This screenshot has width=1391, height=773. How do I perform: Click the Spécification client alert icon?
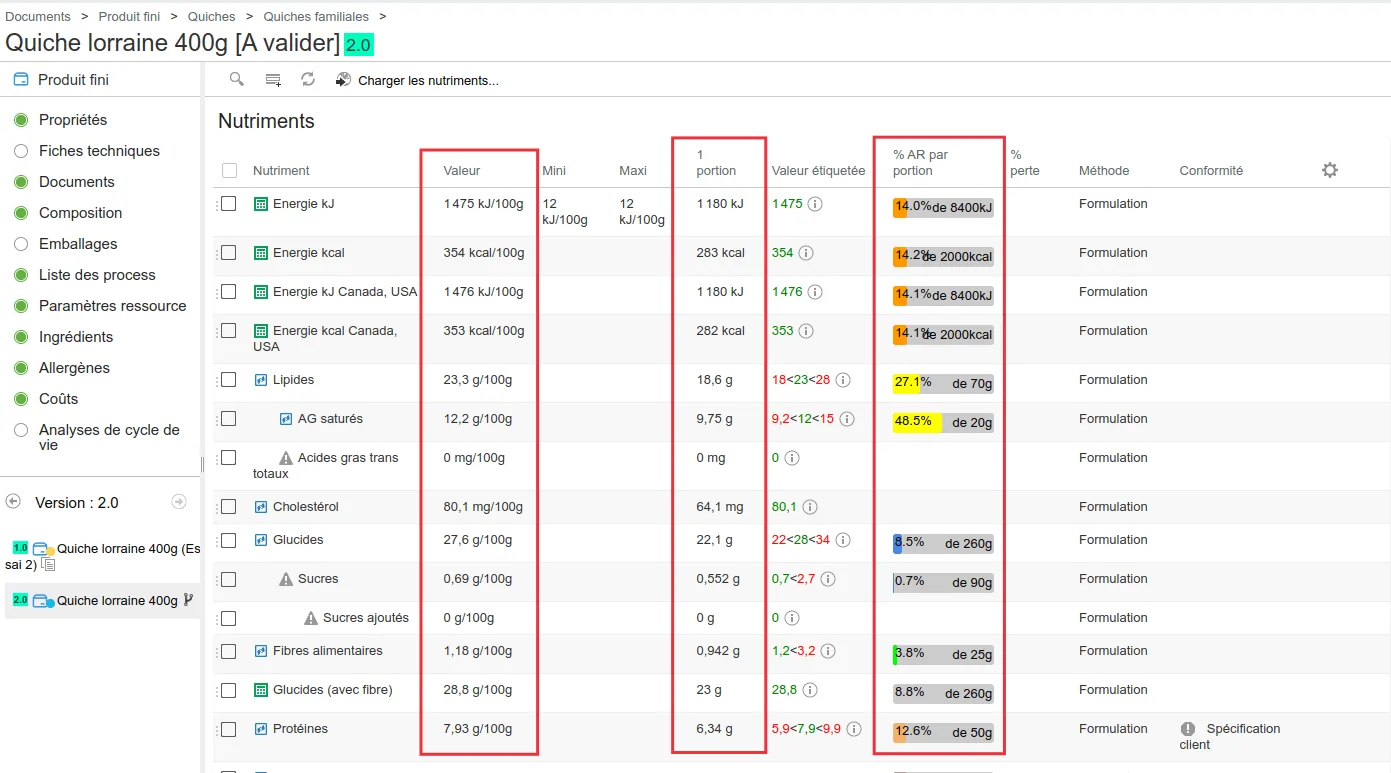click(1188, 729)
